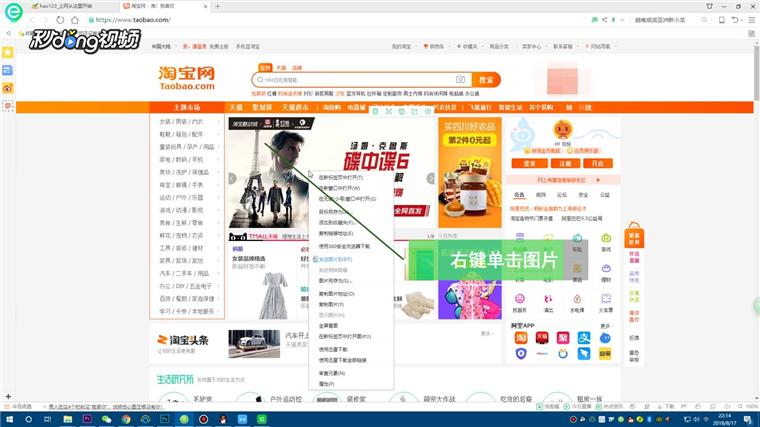Open 购物车 shopping cart link
The height and width of the screenshot is (427, 760).
point(434,47)
